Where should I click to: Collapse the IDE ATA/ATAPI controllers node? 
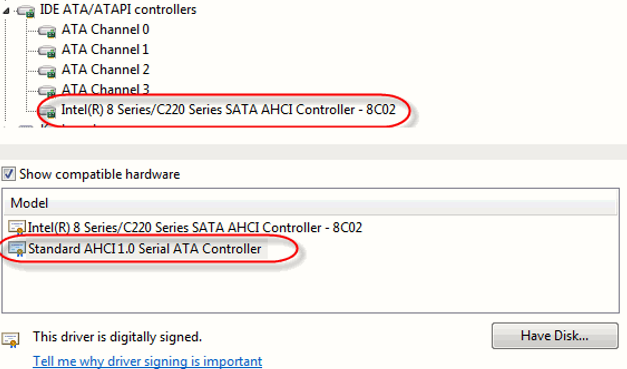(x=6, y=11)
